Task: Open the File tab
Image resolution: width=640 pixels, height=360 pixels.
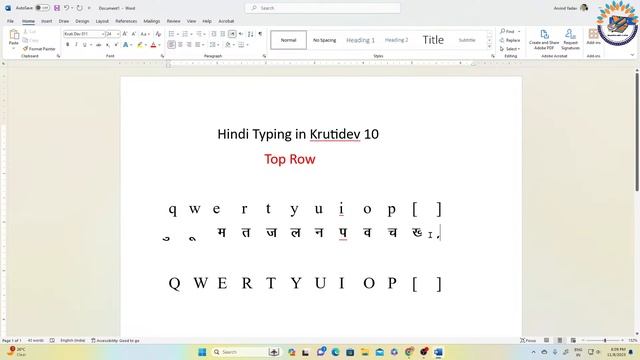Action: (10, 21)
